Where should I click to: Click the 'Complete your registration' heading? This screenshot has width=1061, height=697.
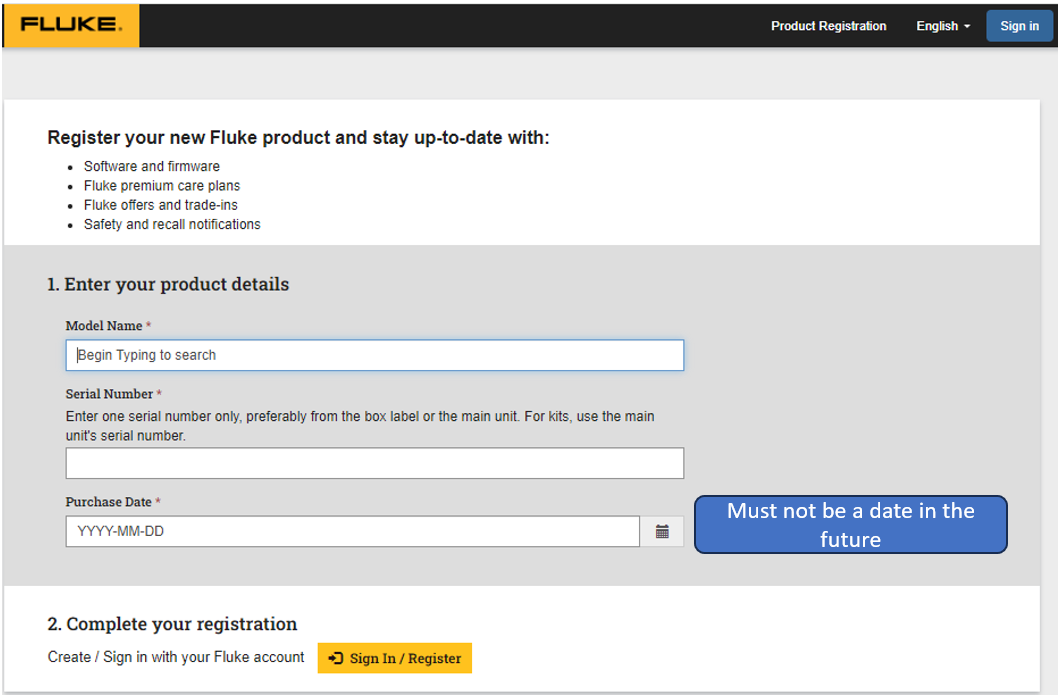172,624
